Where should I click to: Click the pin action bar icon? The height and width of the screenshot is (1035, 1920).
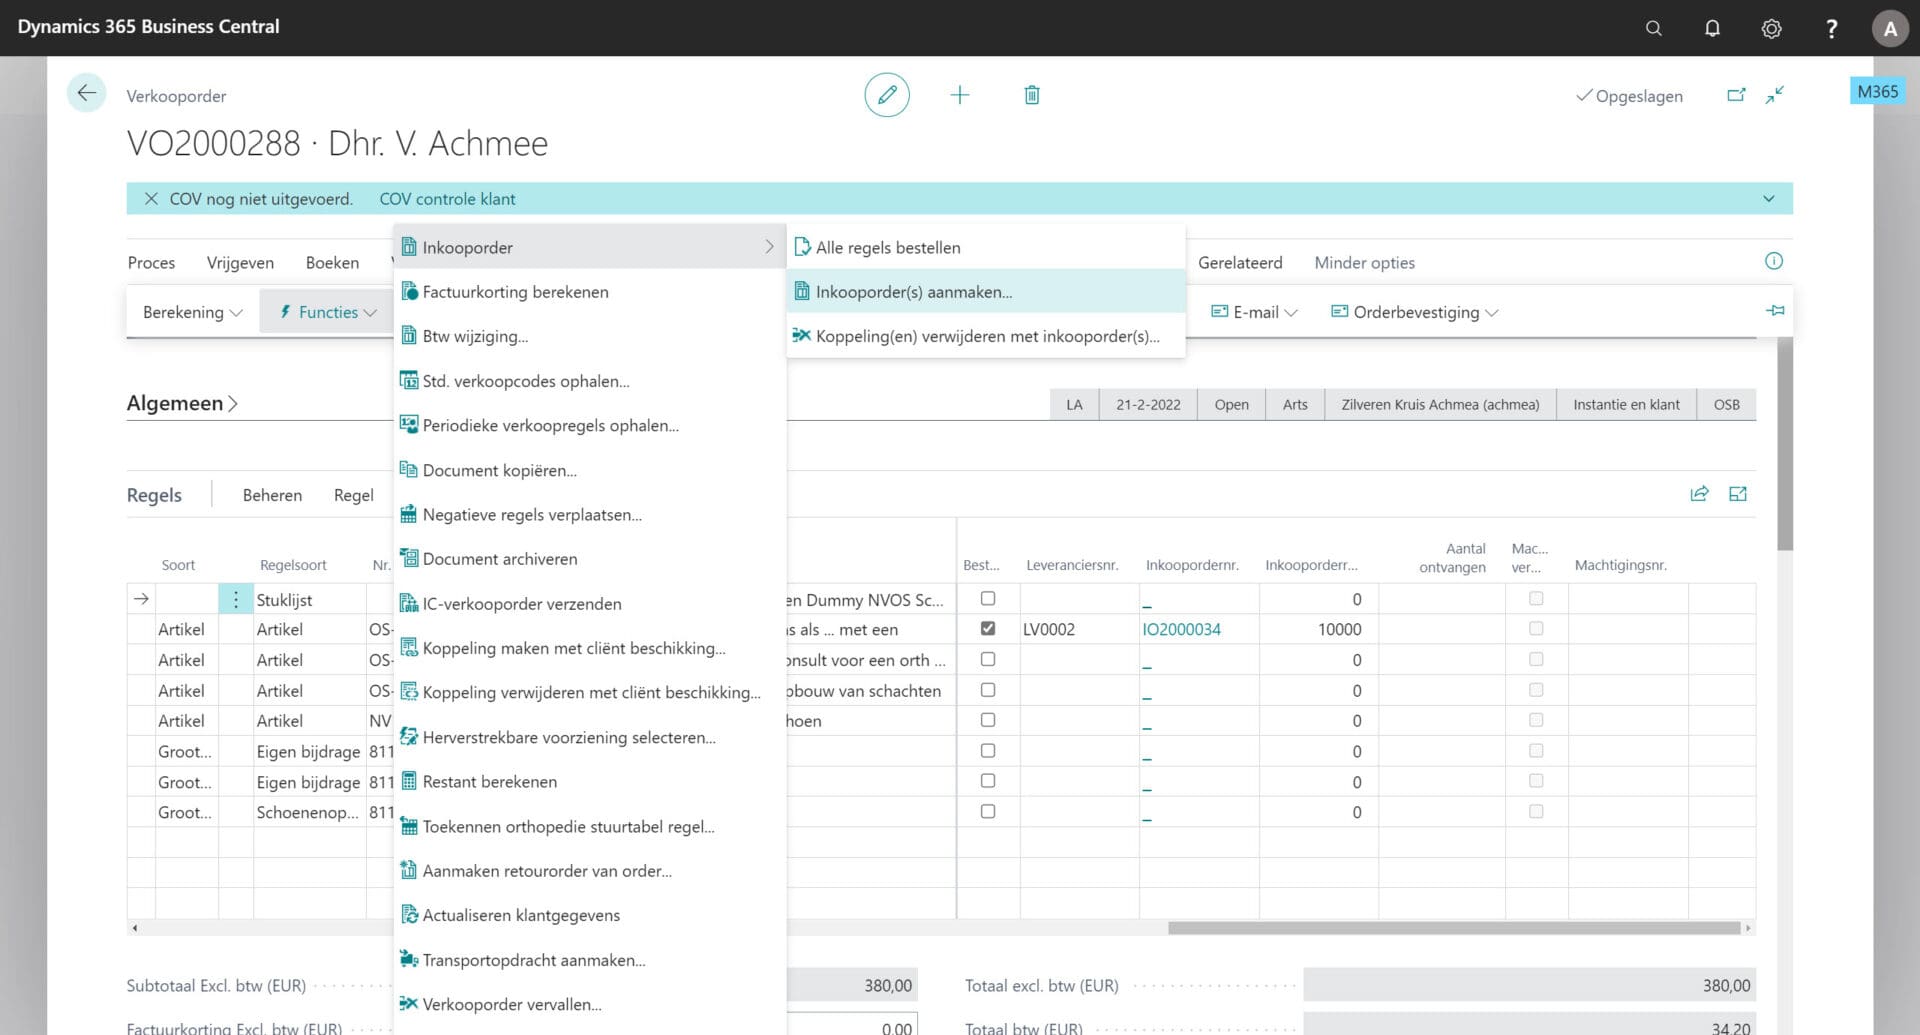pos(1775,311)
